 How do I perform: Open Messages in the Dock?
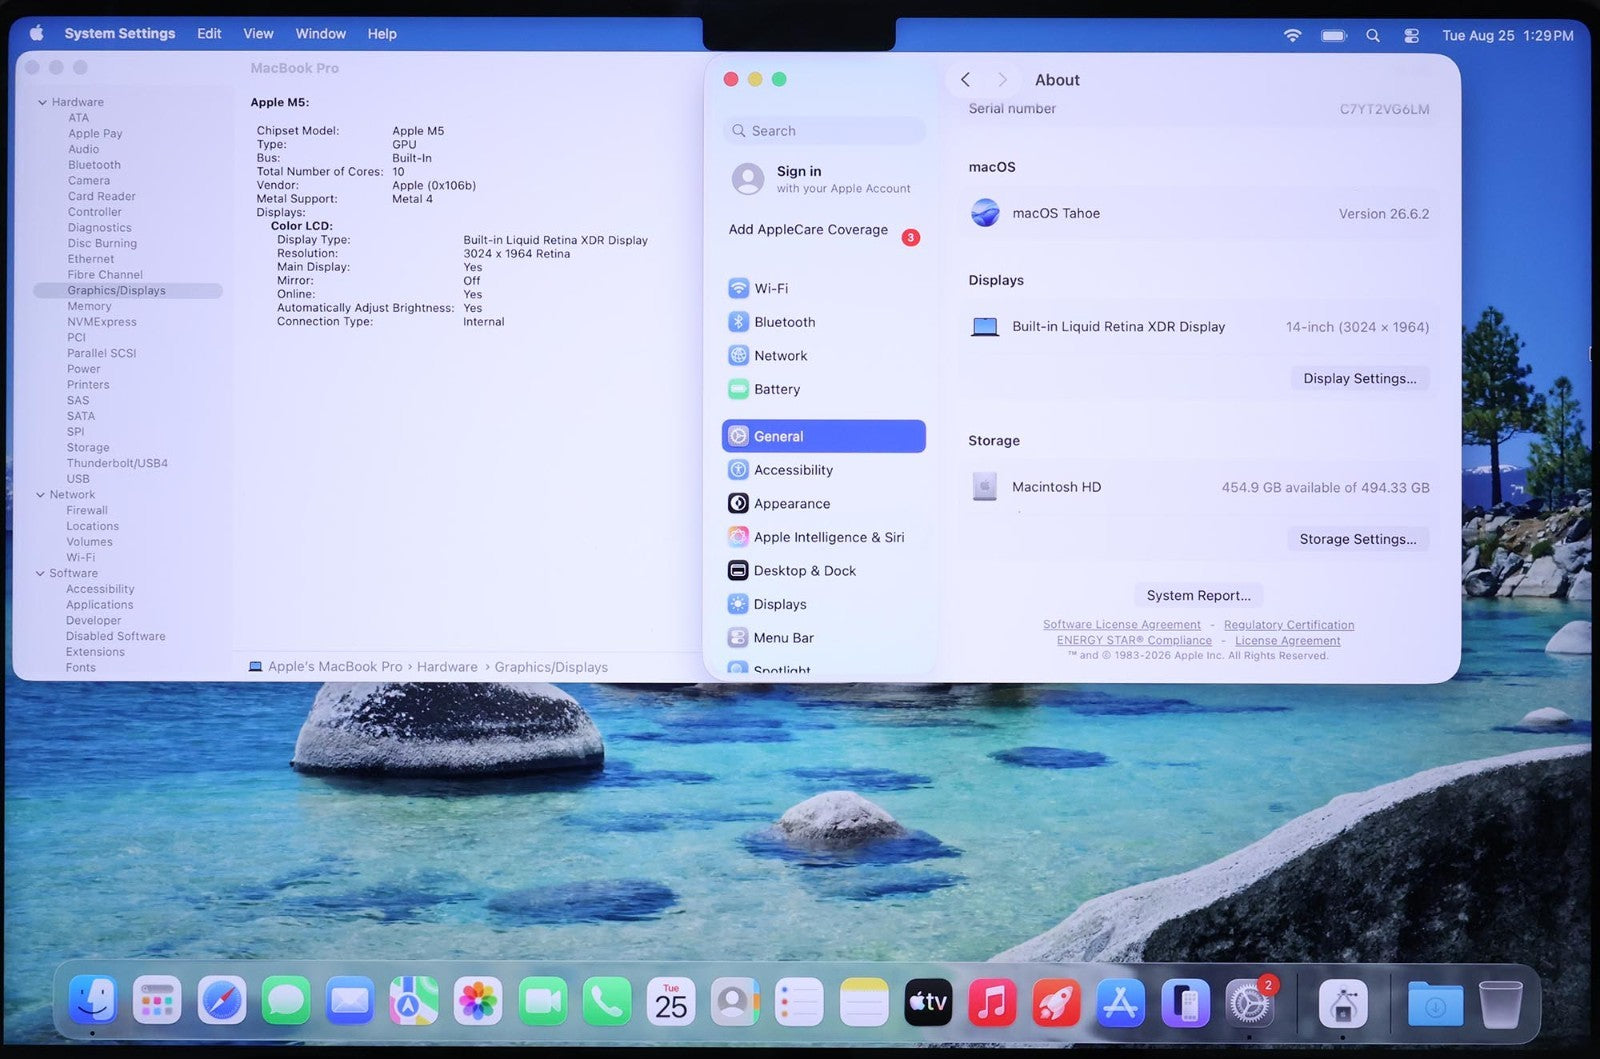[286, 1000]
